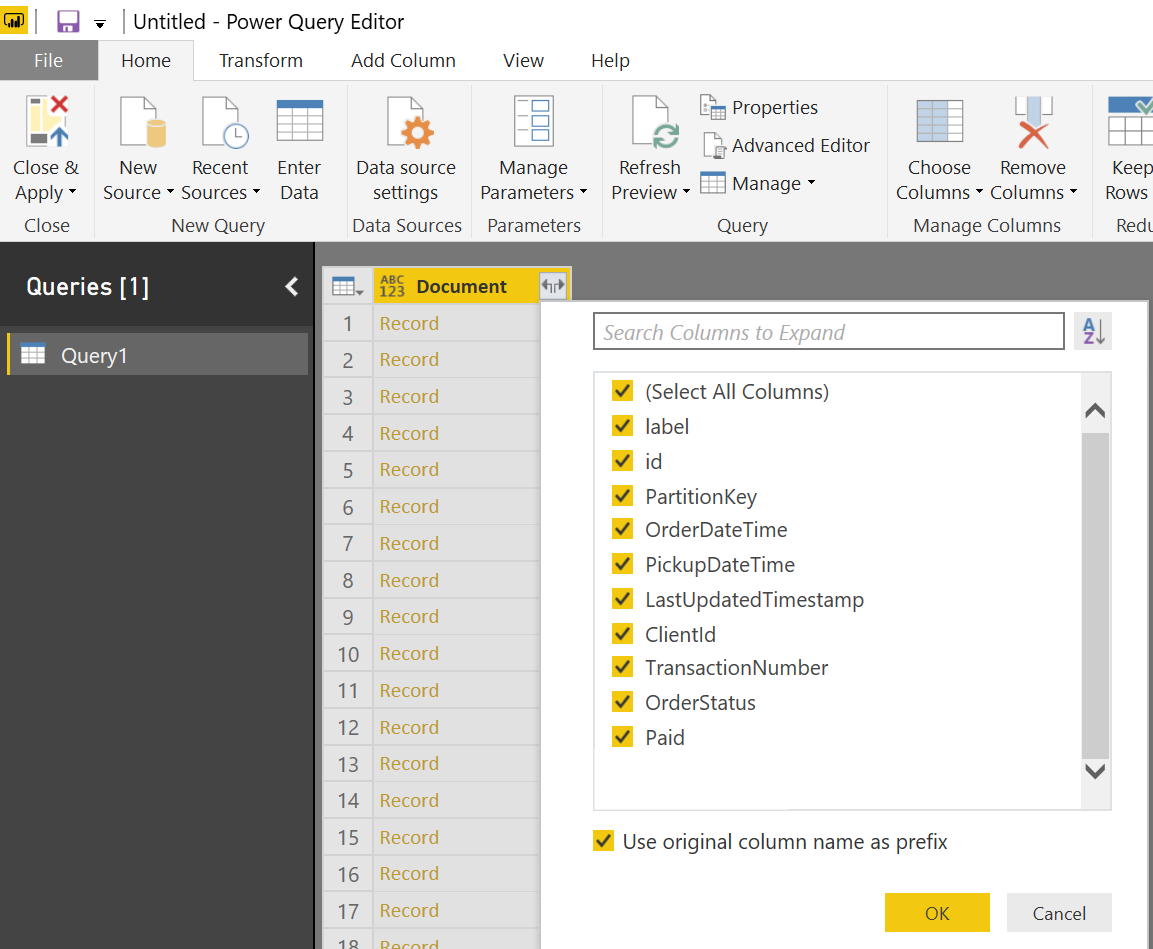This screenshot has width=1153, height=949.
Task: Open the Advanced Editor
Action: 786,146
